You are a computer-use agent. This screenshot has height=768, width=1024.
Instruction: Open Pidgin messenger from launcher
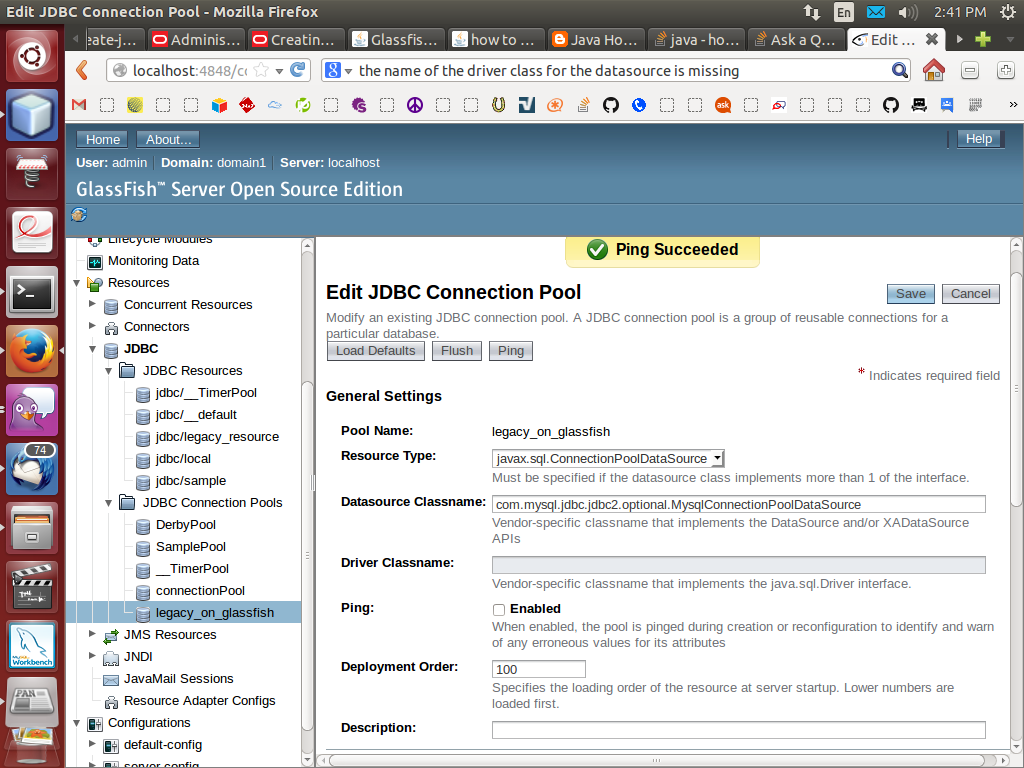pos(32,410)
